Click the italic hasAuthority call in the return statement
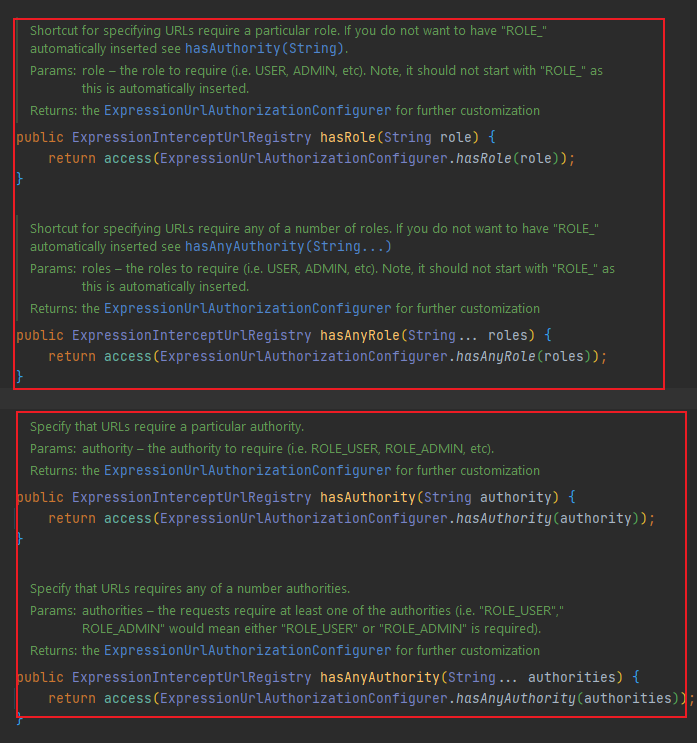This screenshot has width=697, height=743. [504, 518]
